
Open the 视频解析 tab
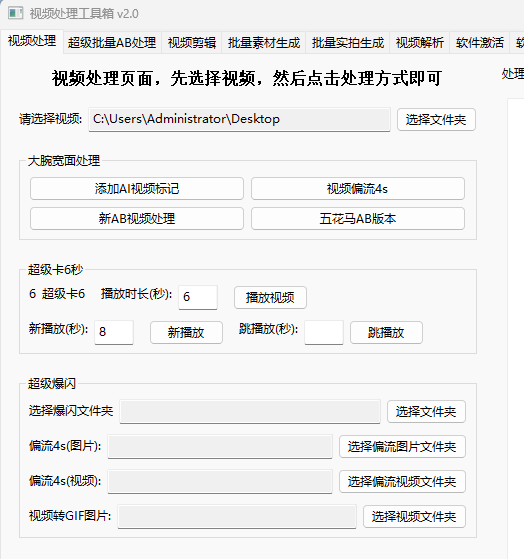[420, 43]
